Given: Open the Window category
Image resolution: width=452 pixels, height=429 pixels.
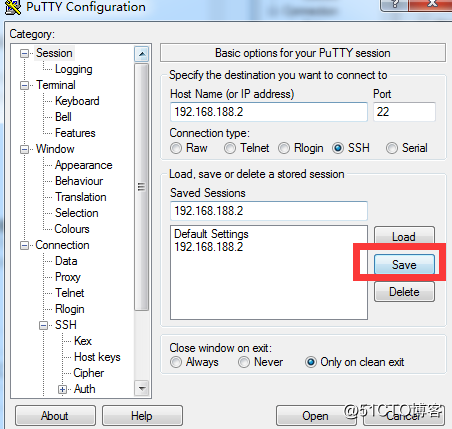Looking at the screenshot, I should [55, 149].
